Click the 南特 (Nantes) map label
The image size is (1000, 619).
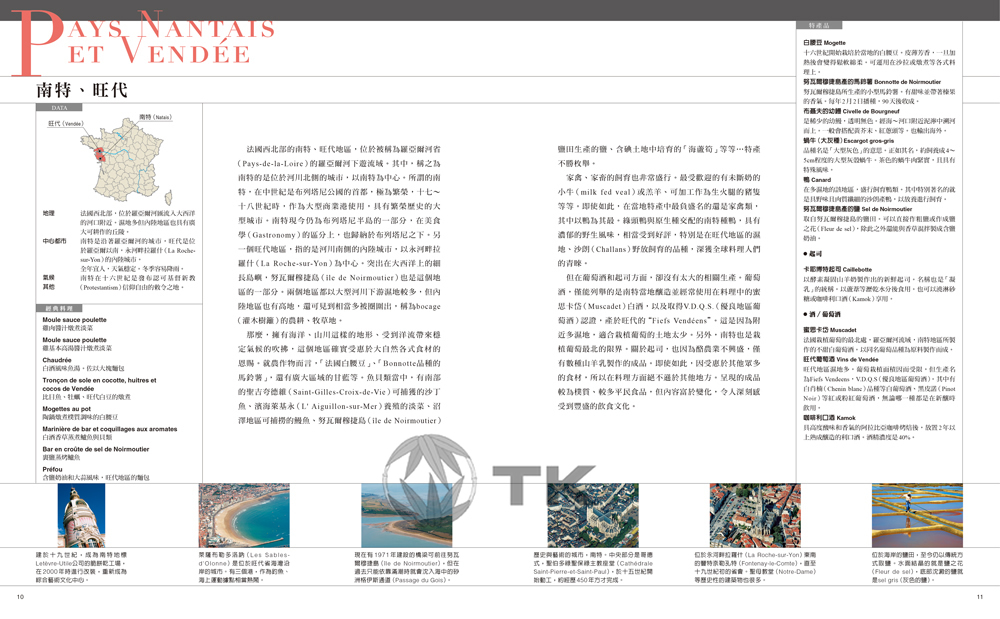pyautogui.click(x=155, y=117)
